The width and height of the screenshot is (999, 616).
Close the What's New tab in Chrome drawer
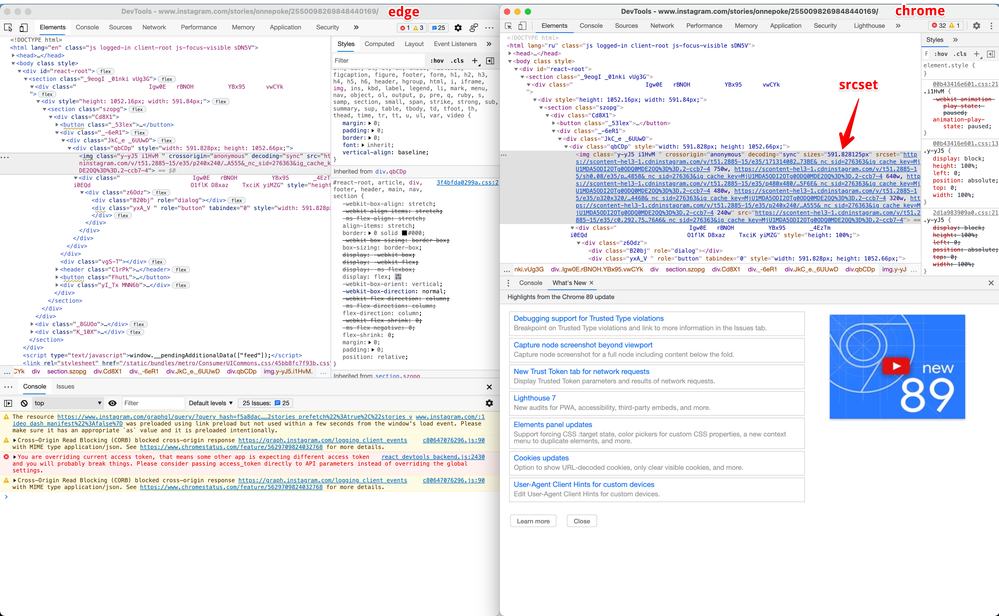pyautogui.click(x=591, y=283)
